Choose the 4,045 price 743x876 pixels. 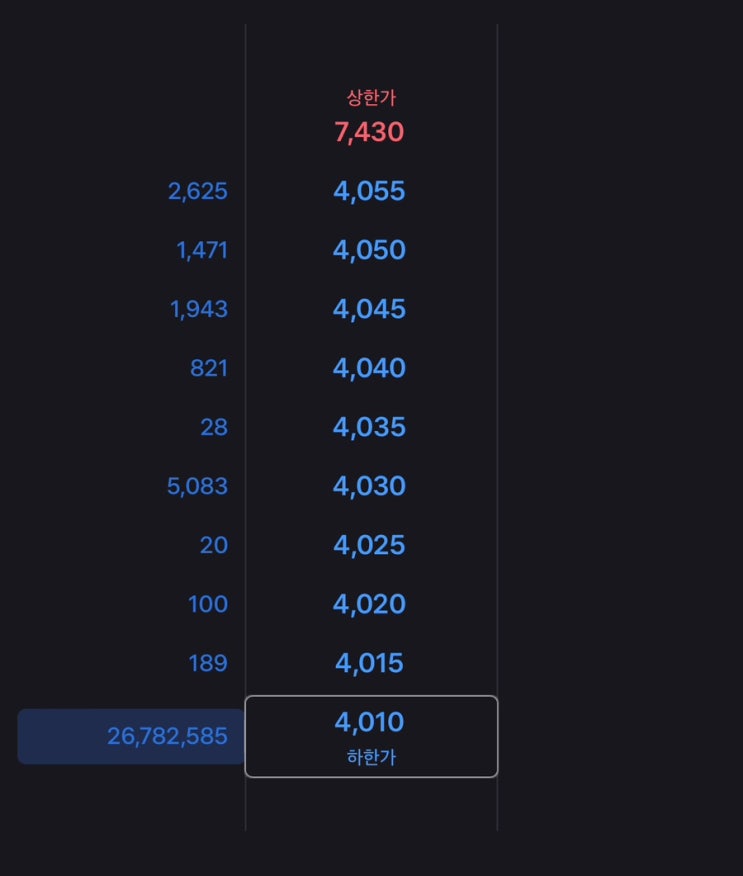(369, 309)
